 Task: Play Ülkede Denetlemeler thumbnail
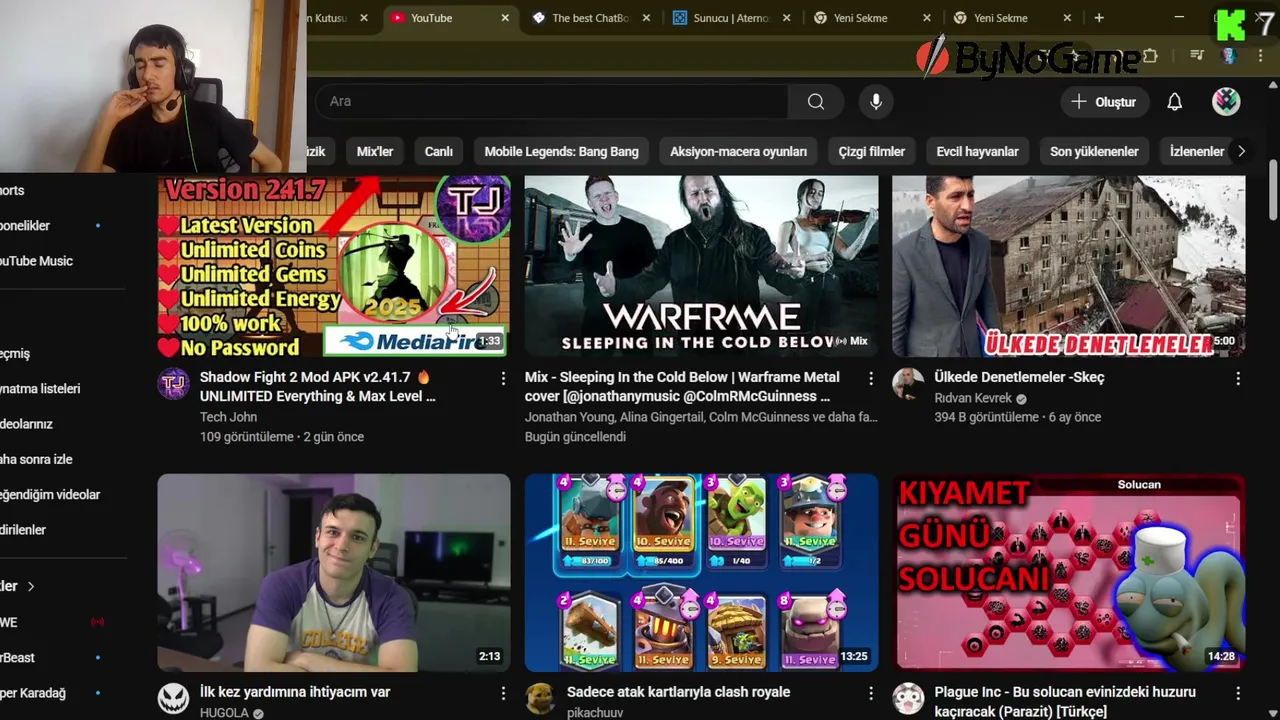(x=1069, y=266)
